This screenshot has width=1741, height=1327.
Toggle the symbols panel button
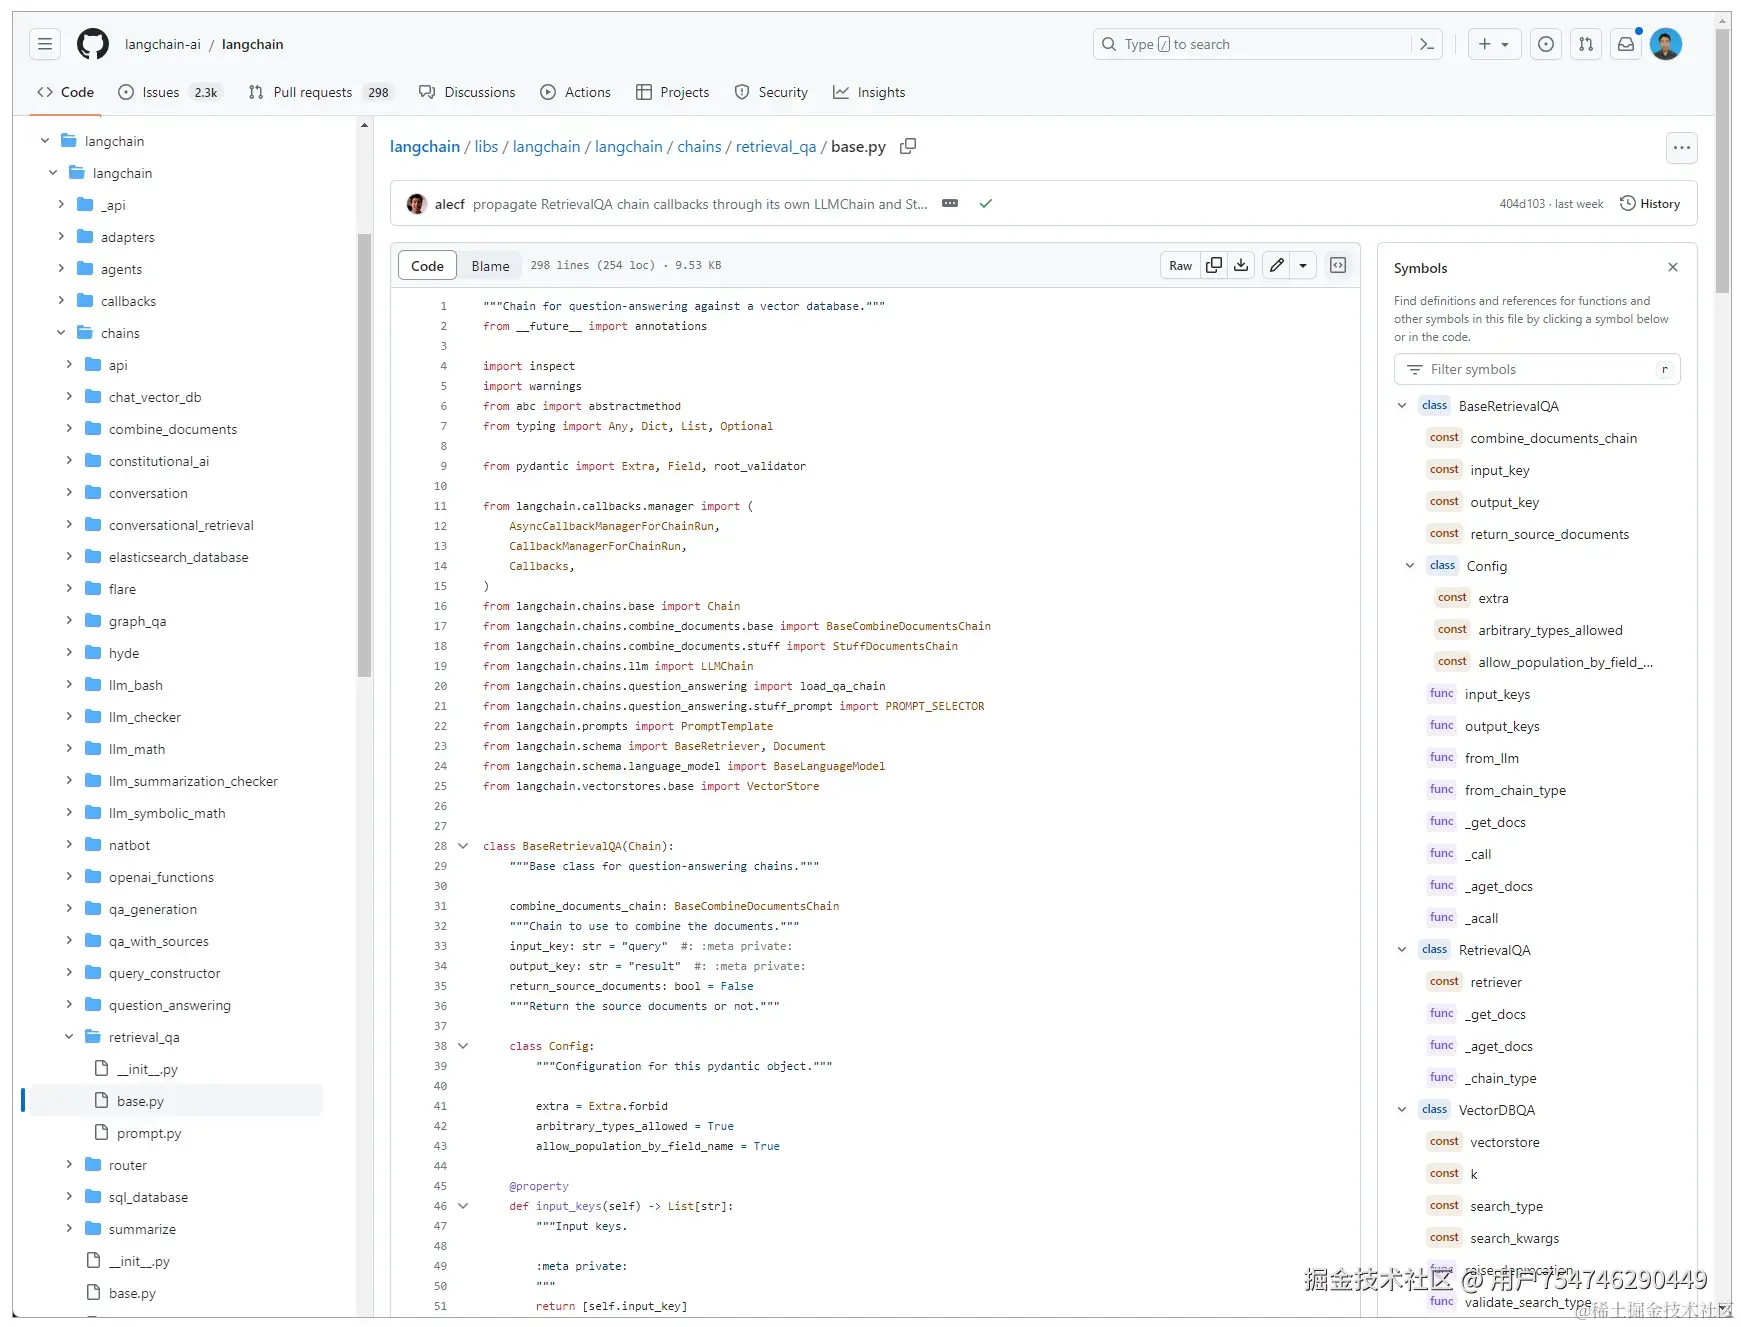click(1338, 265)
